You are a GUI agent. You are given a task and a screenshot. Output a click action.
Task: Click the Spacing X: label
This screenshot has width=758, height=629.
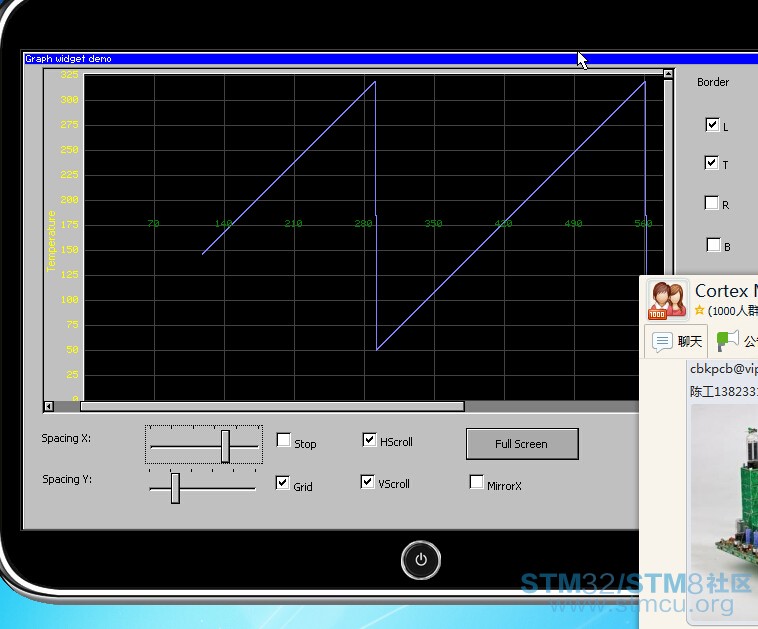click(66, 438)
